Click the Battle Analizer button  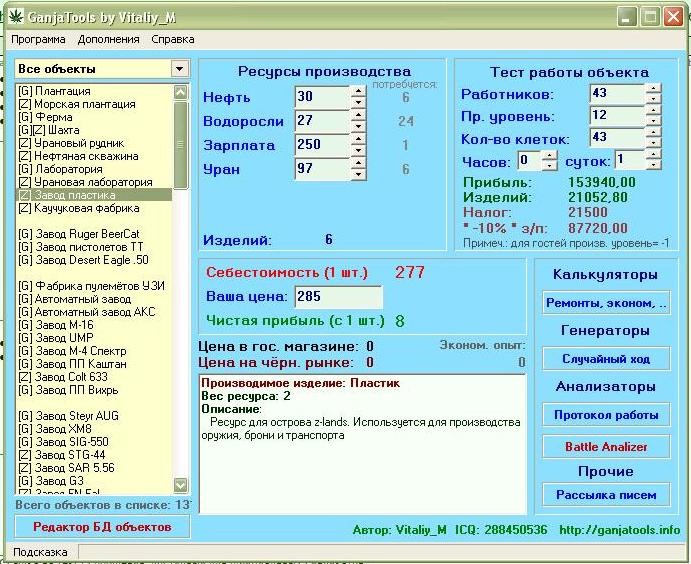click(x=606, y=447)
